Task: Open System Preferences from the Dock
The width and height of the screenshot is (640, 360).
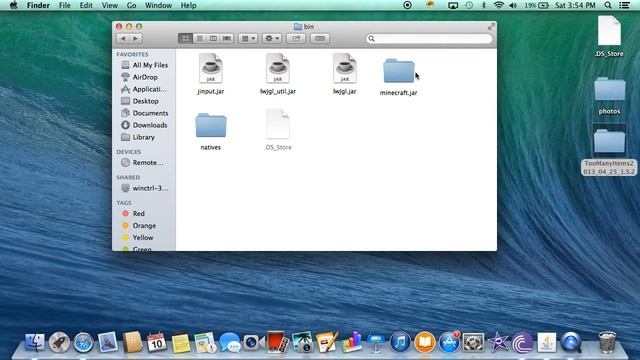Action: point(473,342)
